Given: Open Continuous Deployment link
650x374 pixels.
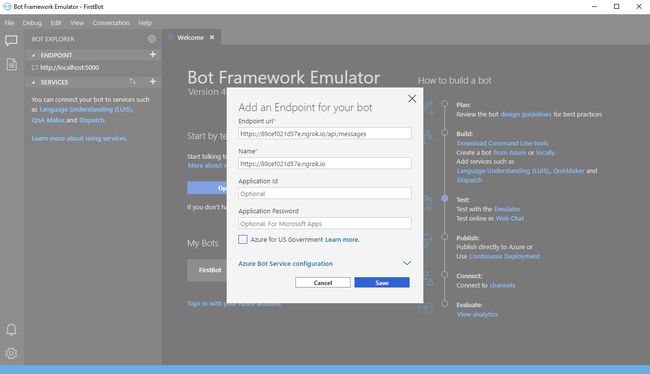Looking at the screenshot, I should pos(504,256).
